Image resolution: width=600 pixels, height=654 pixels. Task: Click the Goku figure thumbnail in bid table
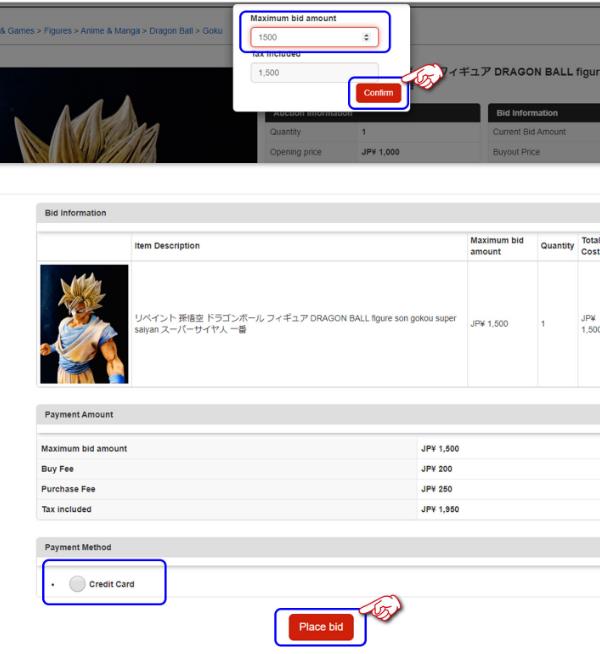84,324
